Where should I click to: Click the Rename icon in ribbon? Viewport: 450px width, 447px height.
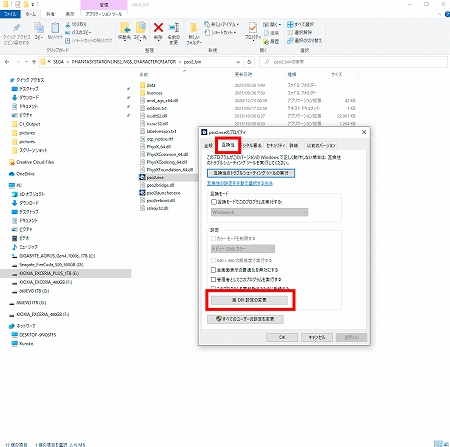point(174,28)
